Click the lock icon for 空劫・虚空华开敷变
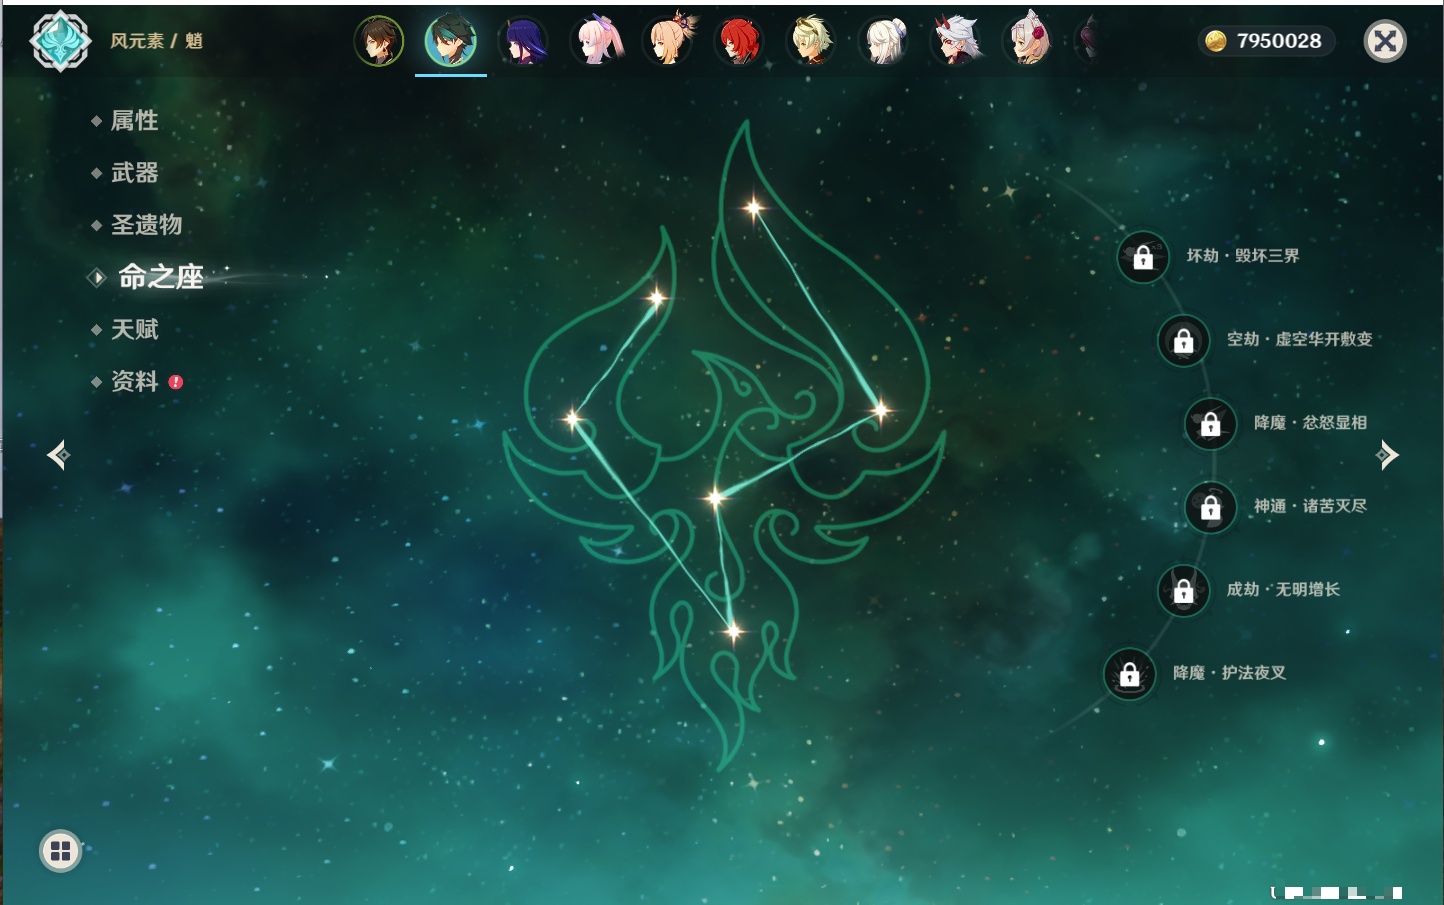The image size is (1444, 905). 1184,340
